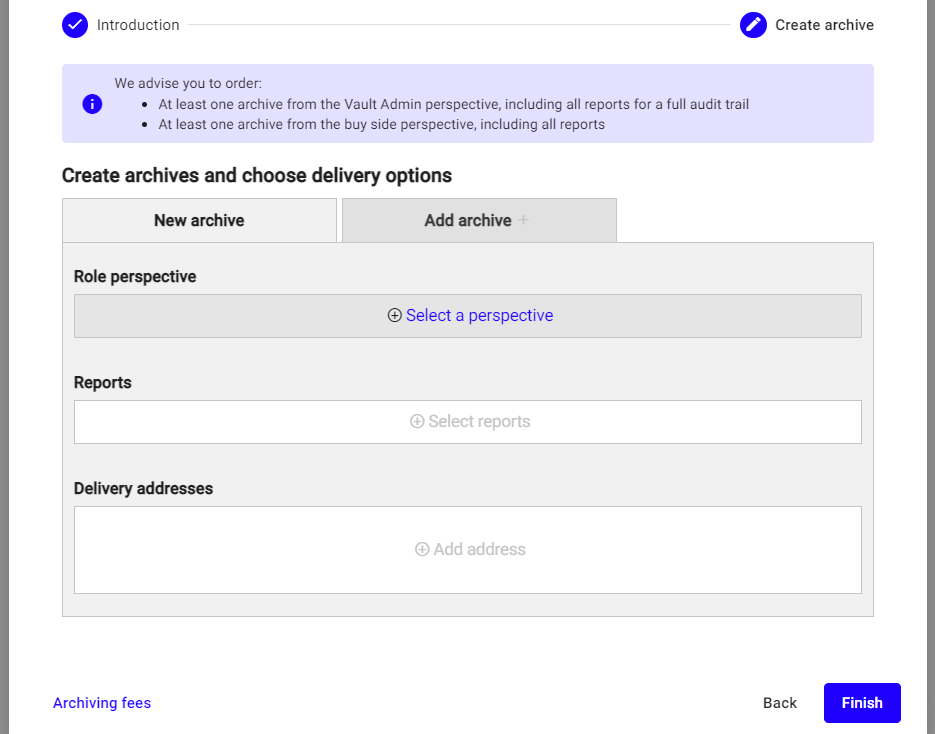Click the Add address text
Viewport: 935px width, 734px height.
[479, 549]
